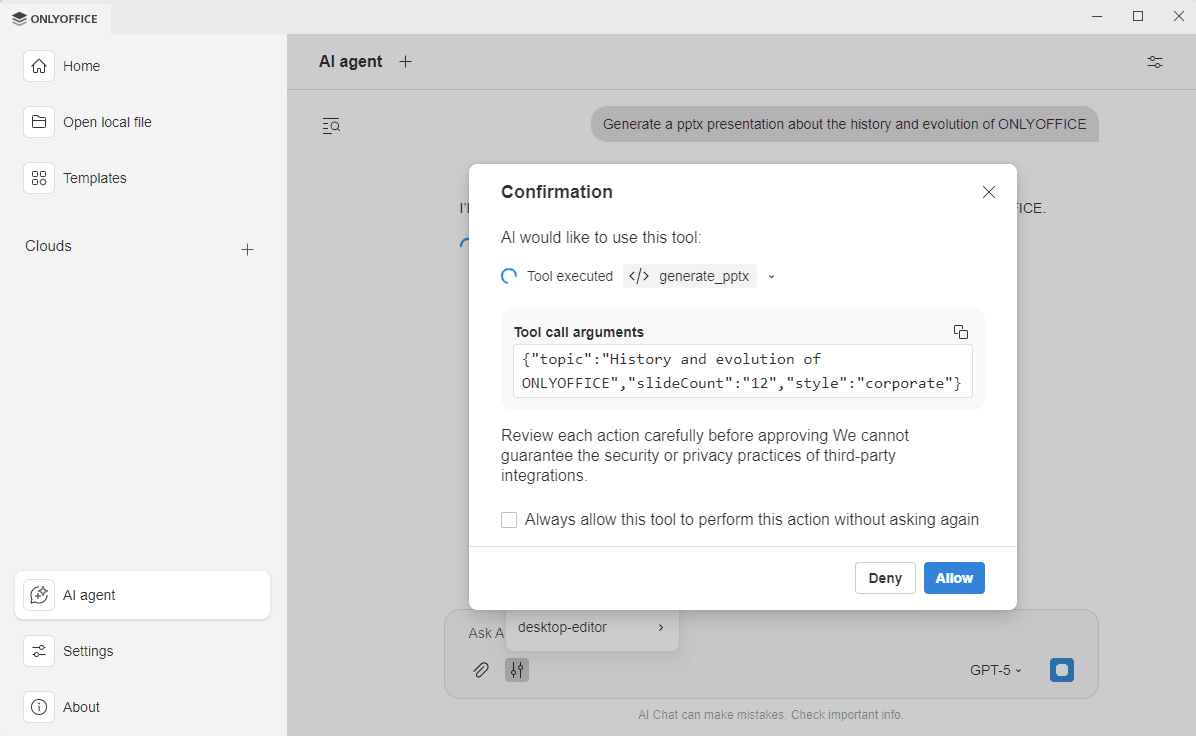1196x736 pixels.
Task: Allow the generate_pptx tool execution
Action: click(954, 577)
